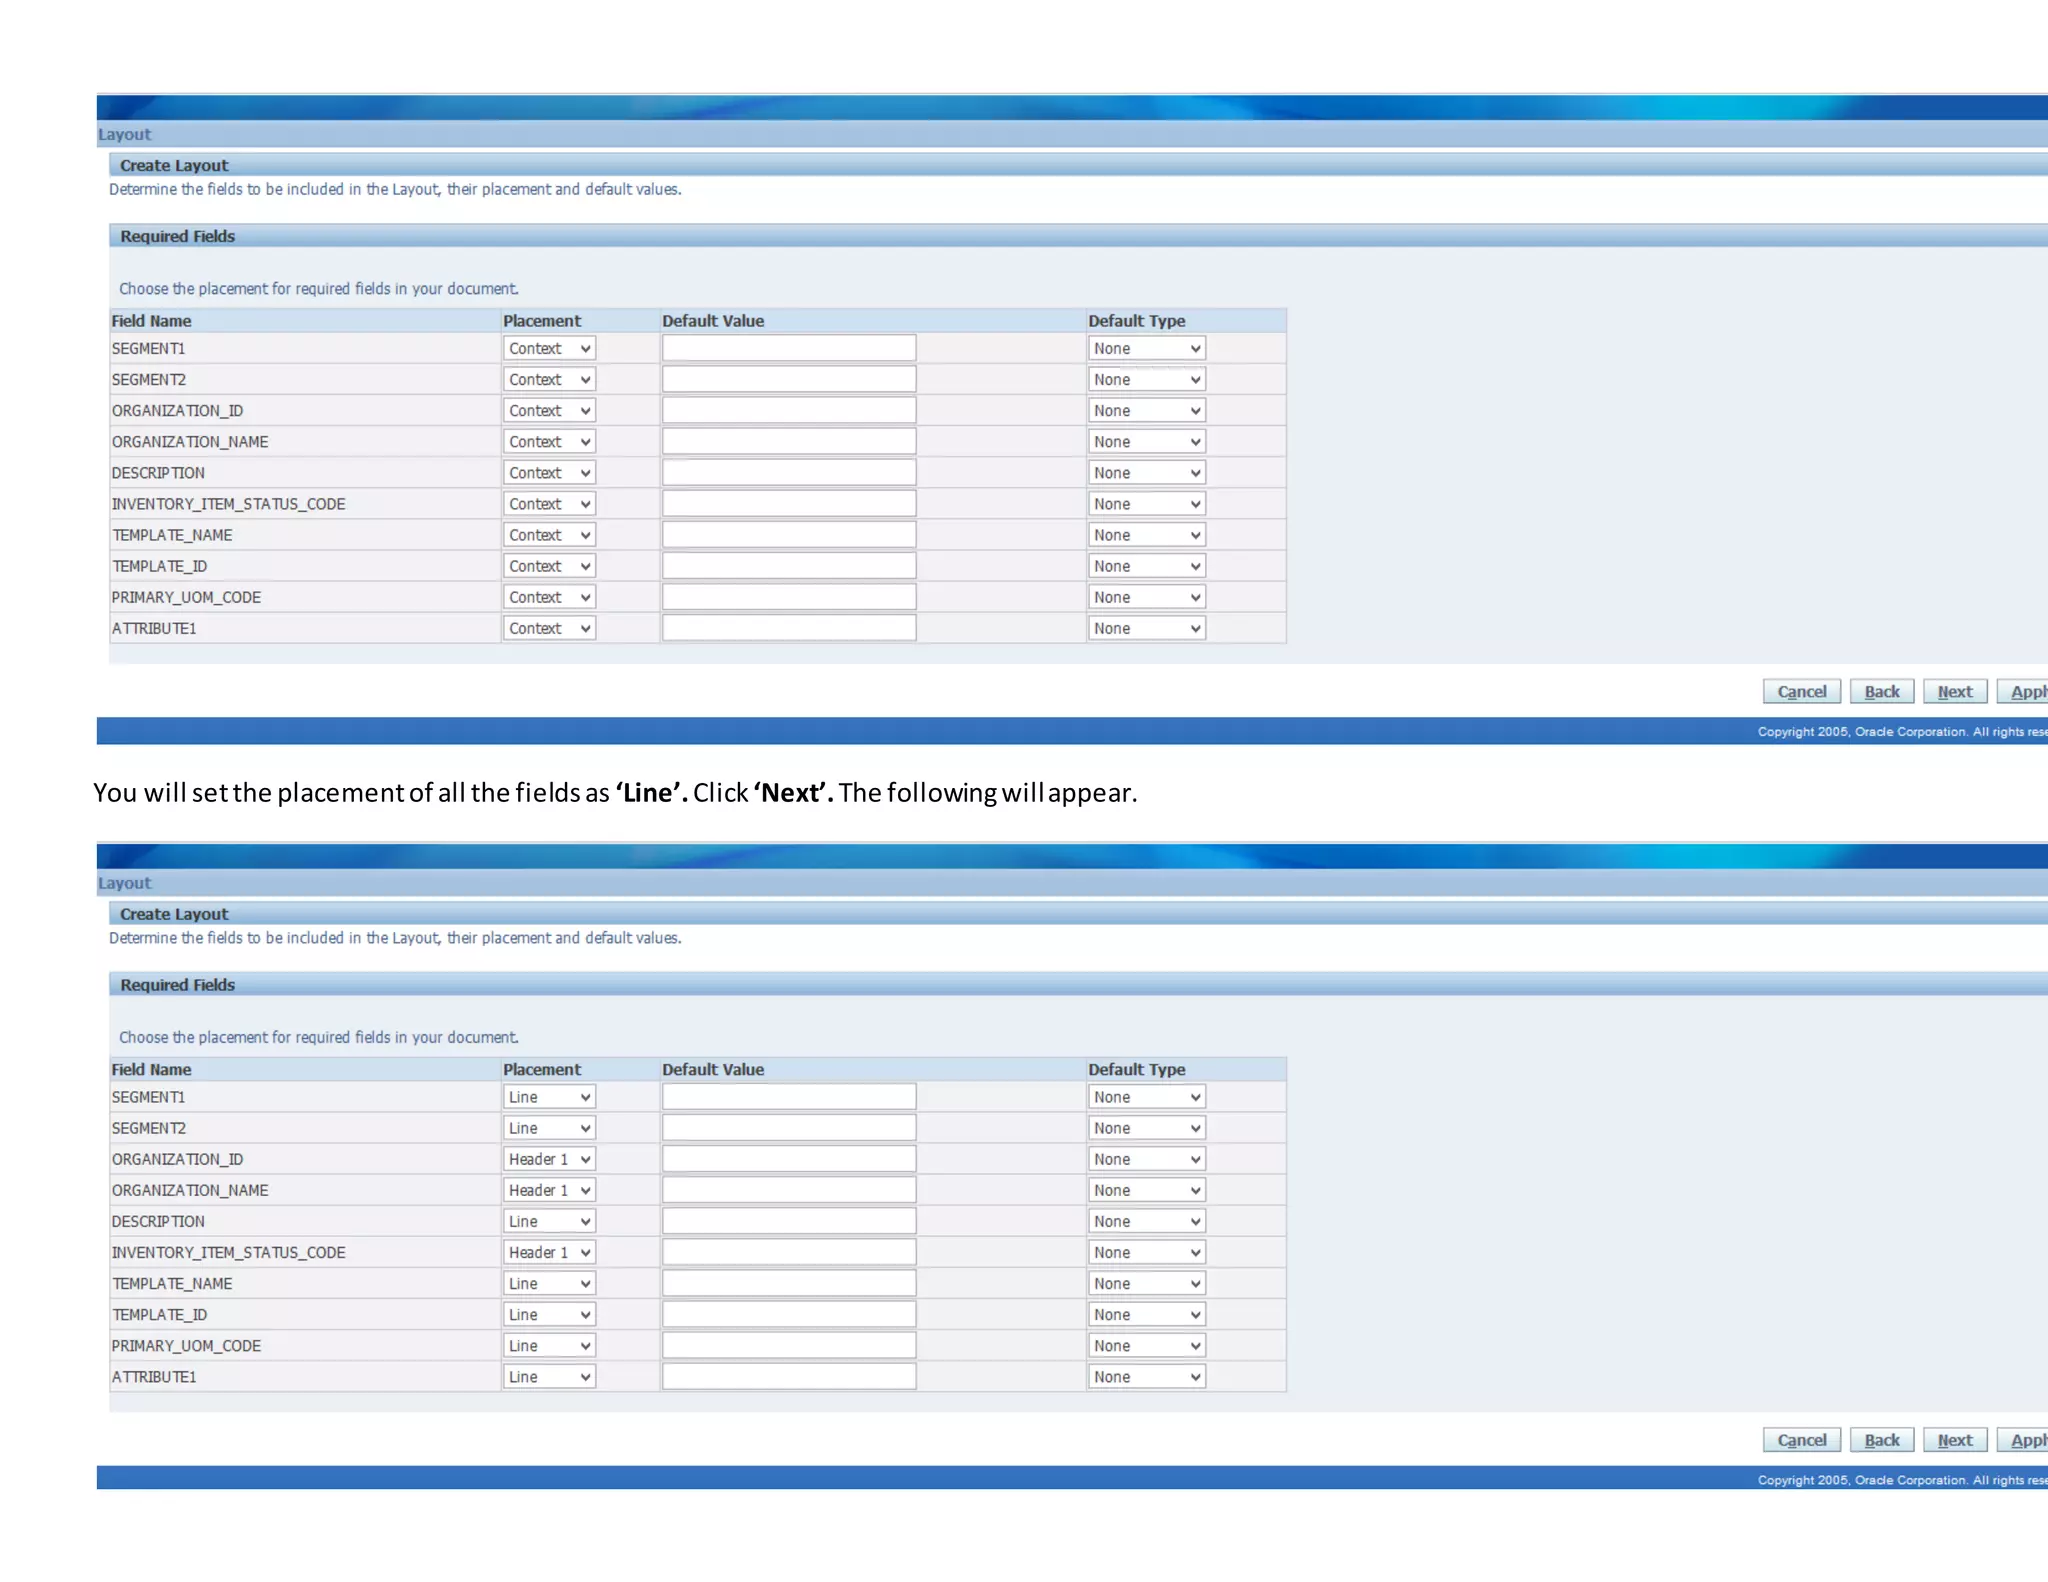The image size is (2048, 1582).
Task: Click SEGMENT1 Default Value field in top form
Action: pos(788,348)
